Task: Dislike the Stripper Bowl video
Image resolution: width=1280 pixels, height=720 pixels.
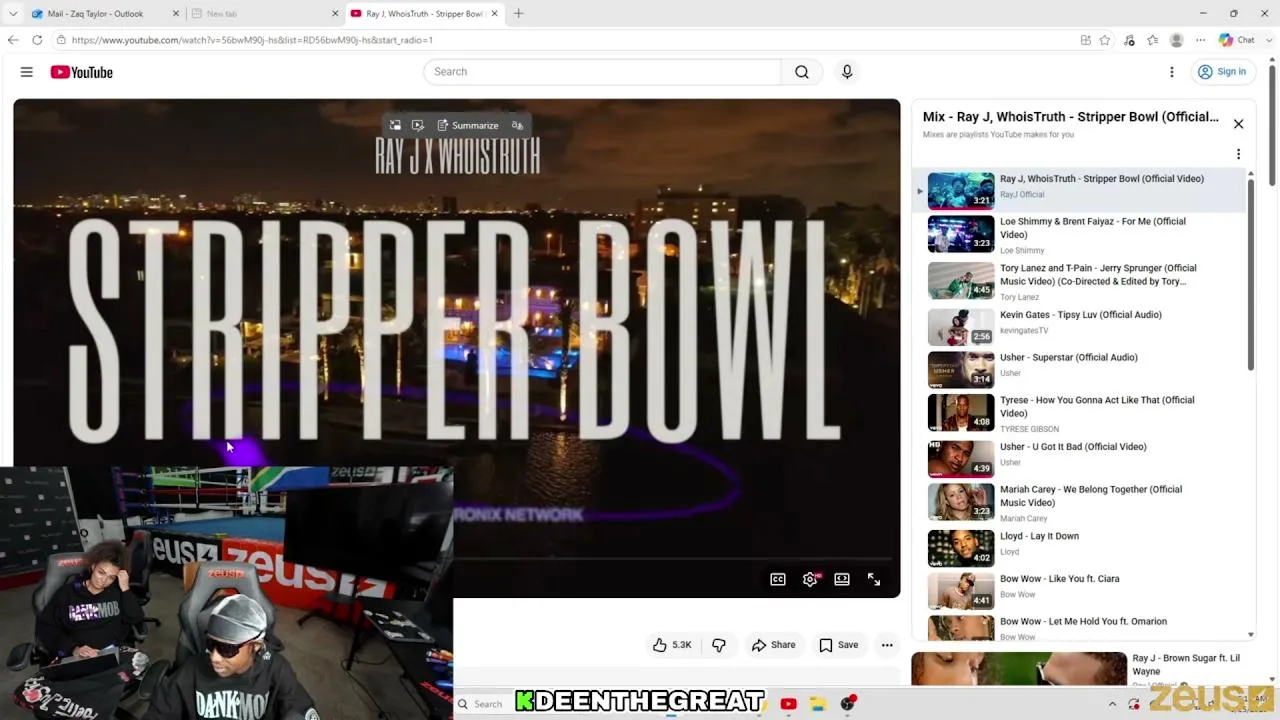Action: coord(719,645)
